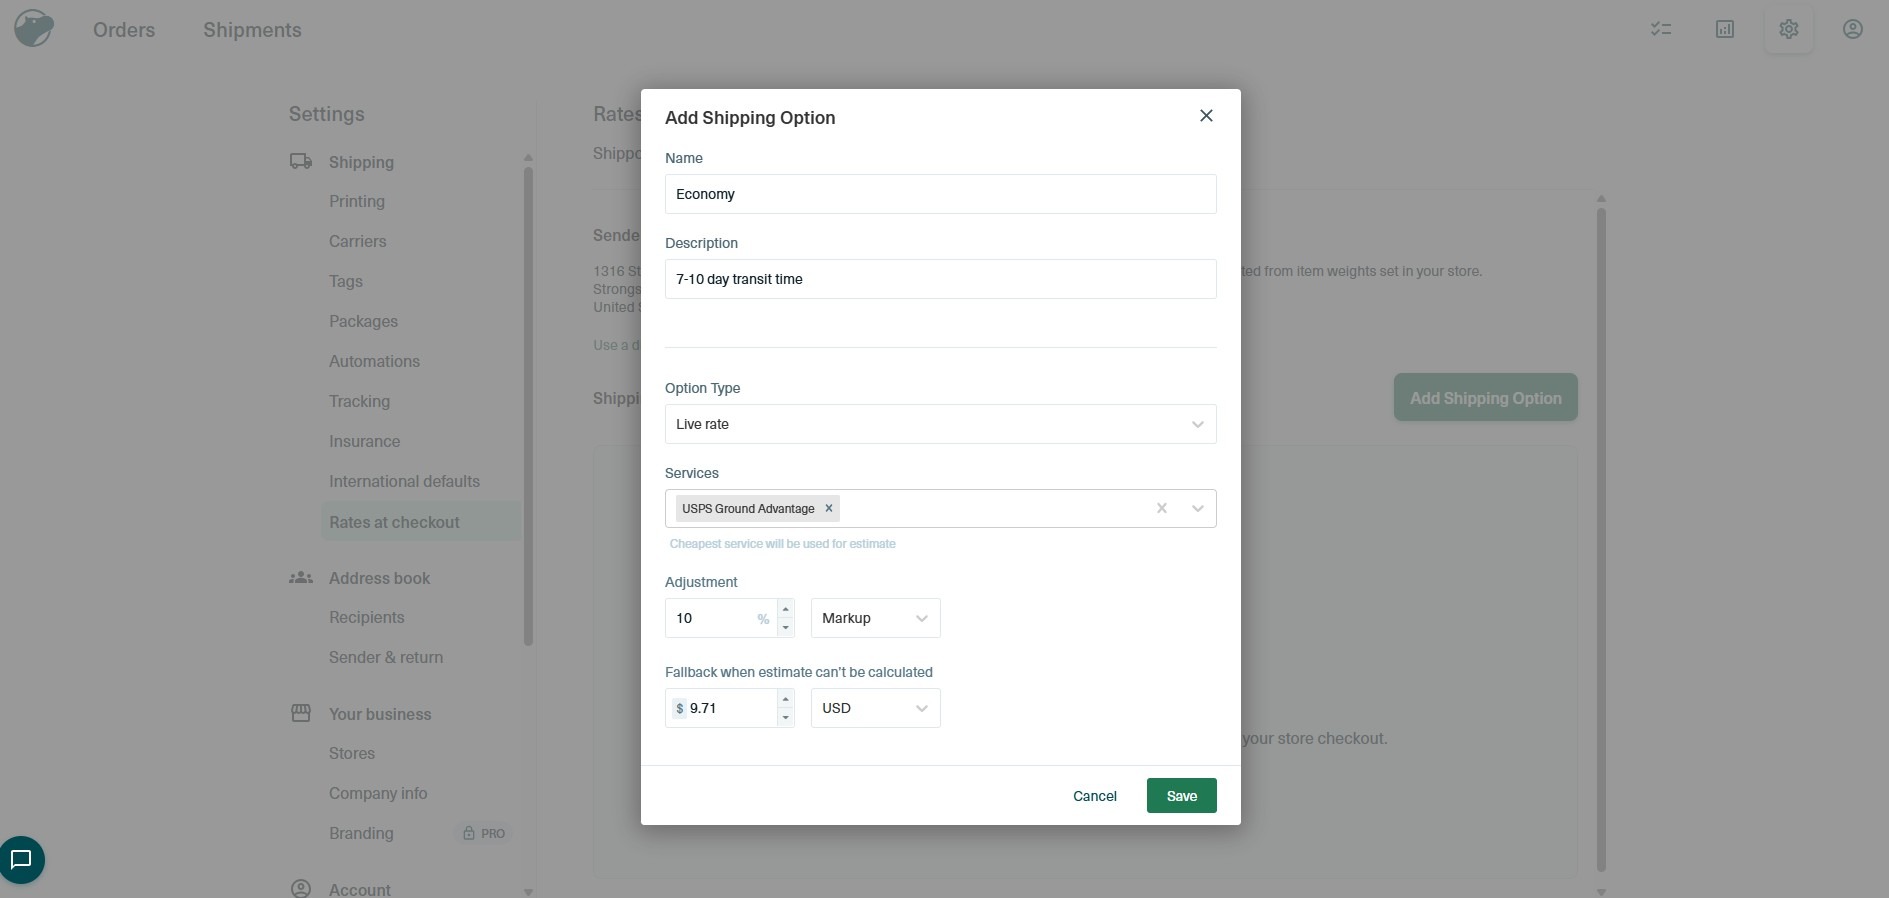Viewport: 1889px width, 898px height.
Task: Open Printing settings
Action: pos(357,201)
